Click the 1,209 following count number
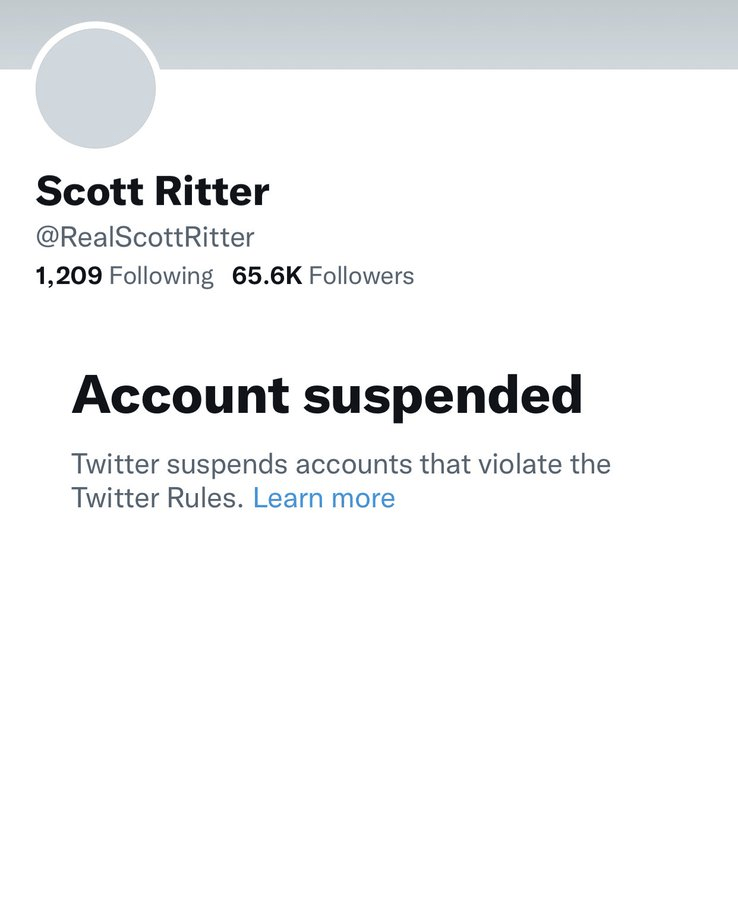Viewport: 738px width, 900px height. (x=68, y=276)
